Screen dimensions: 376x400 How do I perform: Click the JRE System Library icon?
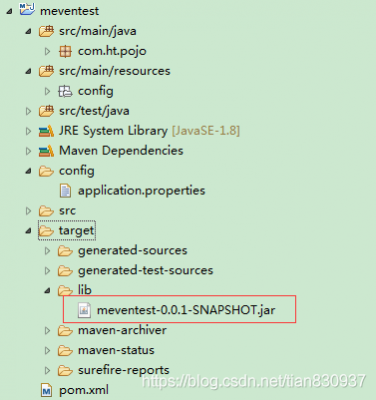click(46, 131)
